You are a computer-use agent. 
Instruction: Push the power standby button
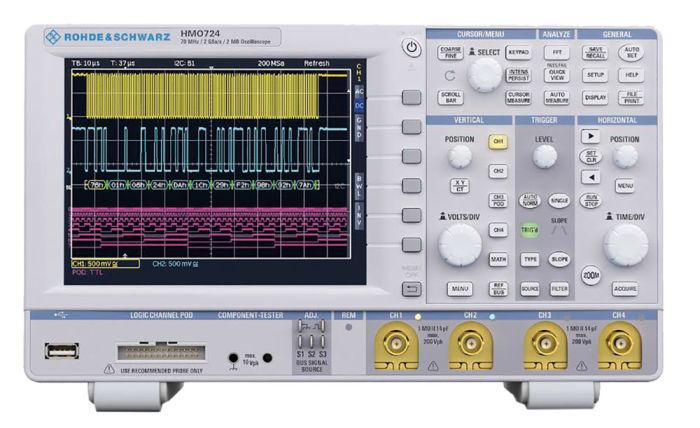411,48
